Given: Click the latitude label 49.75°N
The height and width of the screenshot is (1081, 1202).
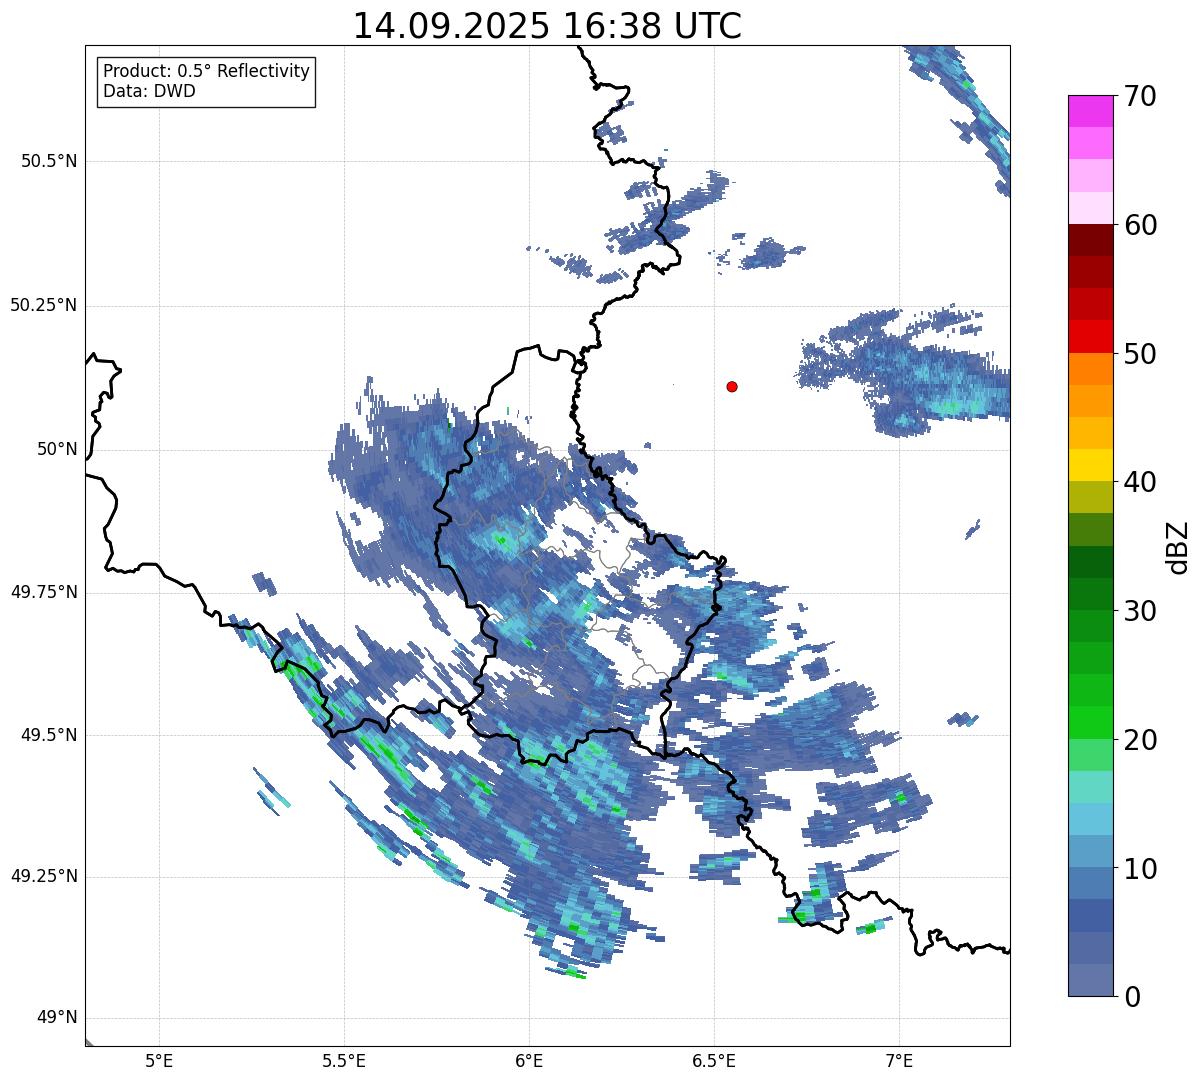Looking at the screenshot, I should pyautogui.click(x=44, y=592).
